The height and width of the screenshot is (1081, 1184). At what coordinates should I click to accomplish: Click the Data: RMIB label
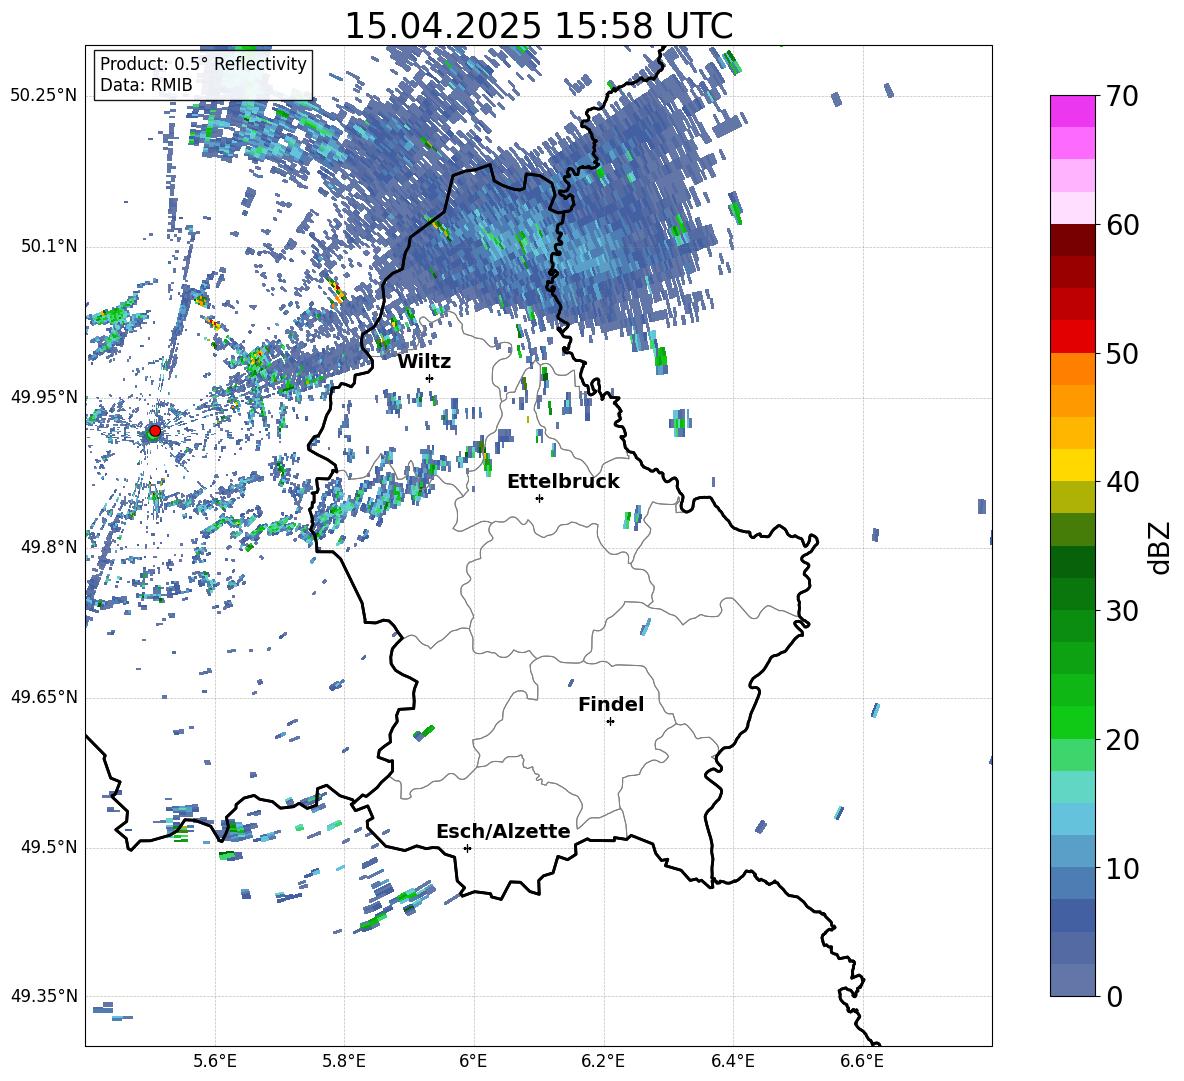pos(146,85)
